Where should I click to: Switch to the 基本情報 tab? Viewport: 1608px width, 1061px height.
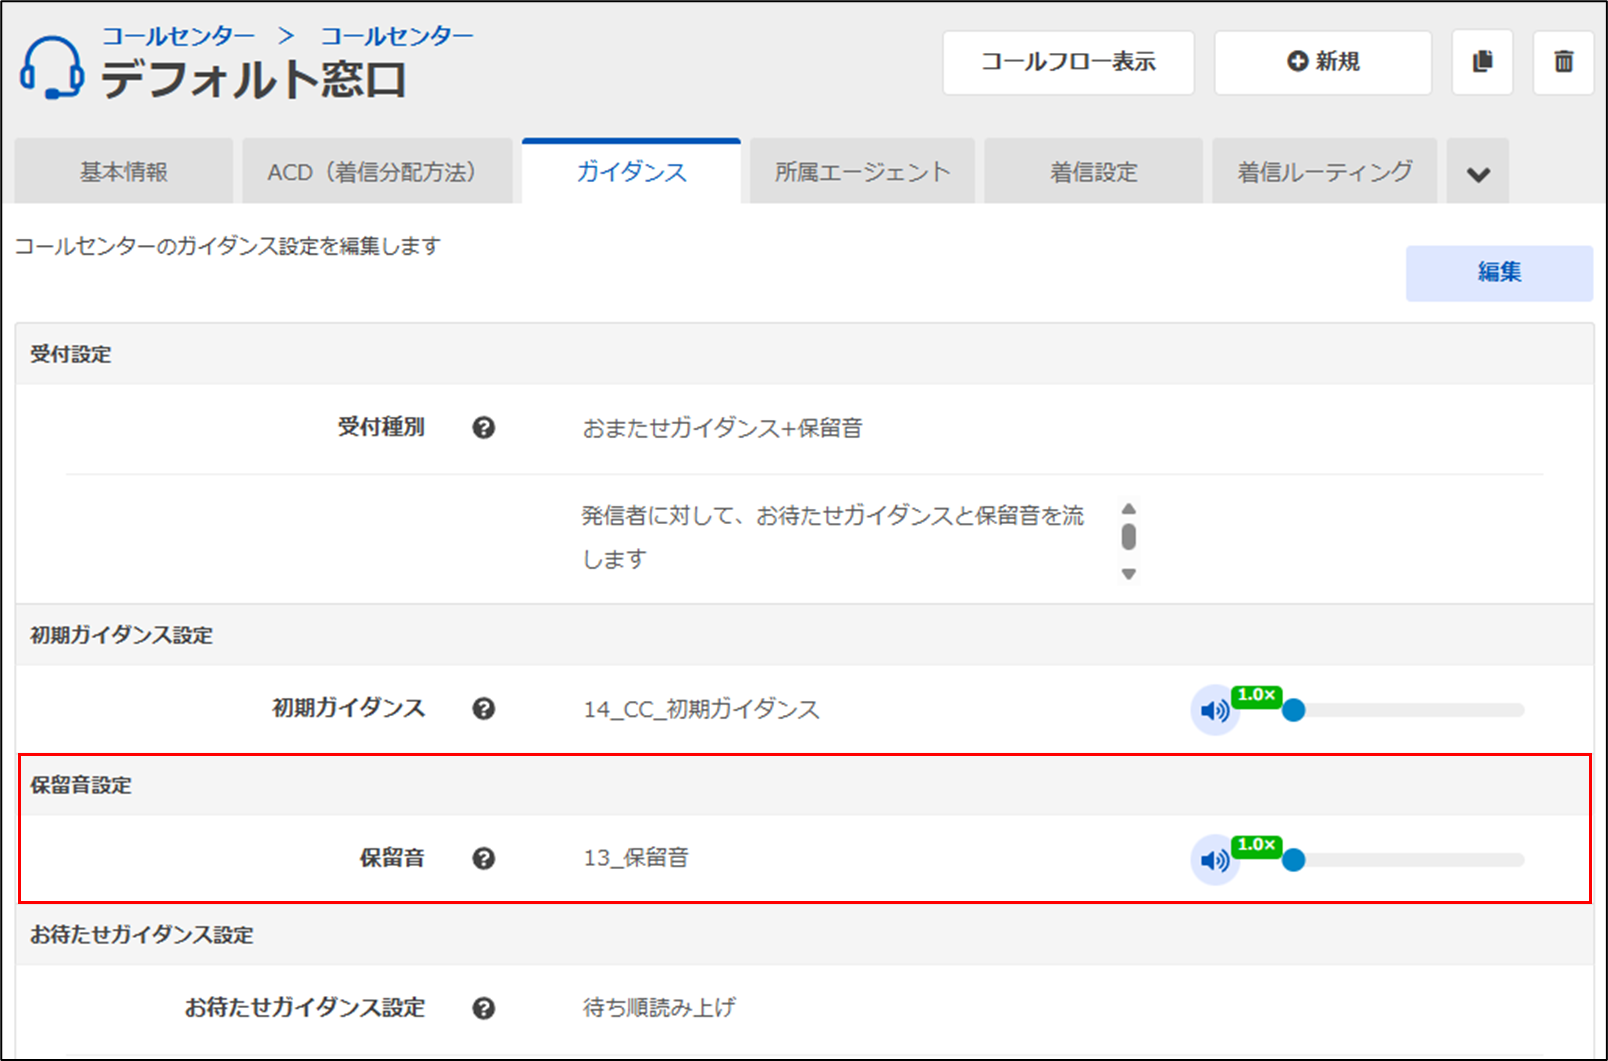(124, 172)
